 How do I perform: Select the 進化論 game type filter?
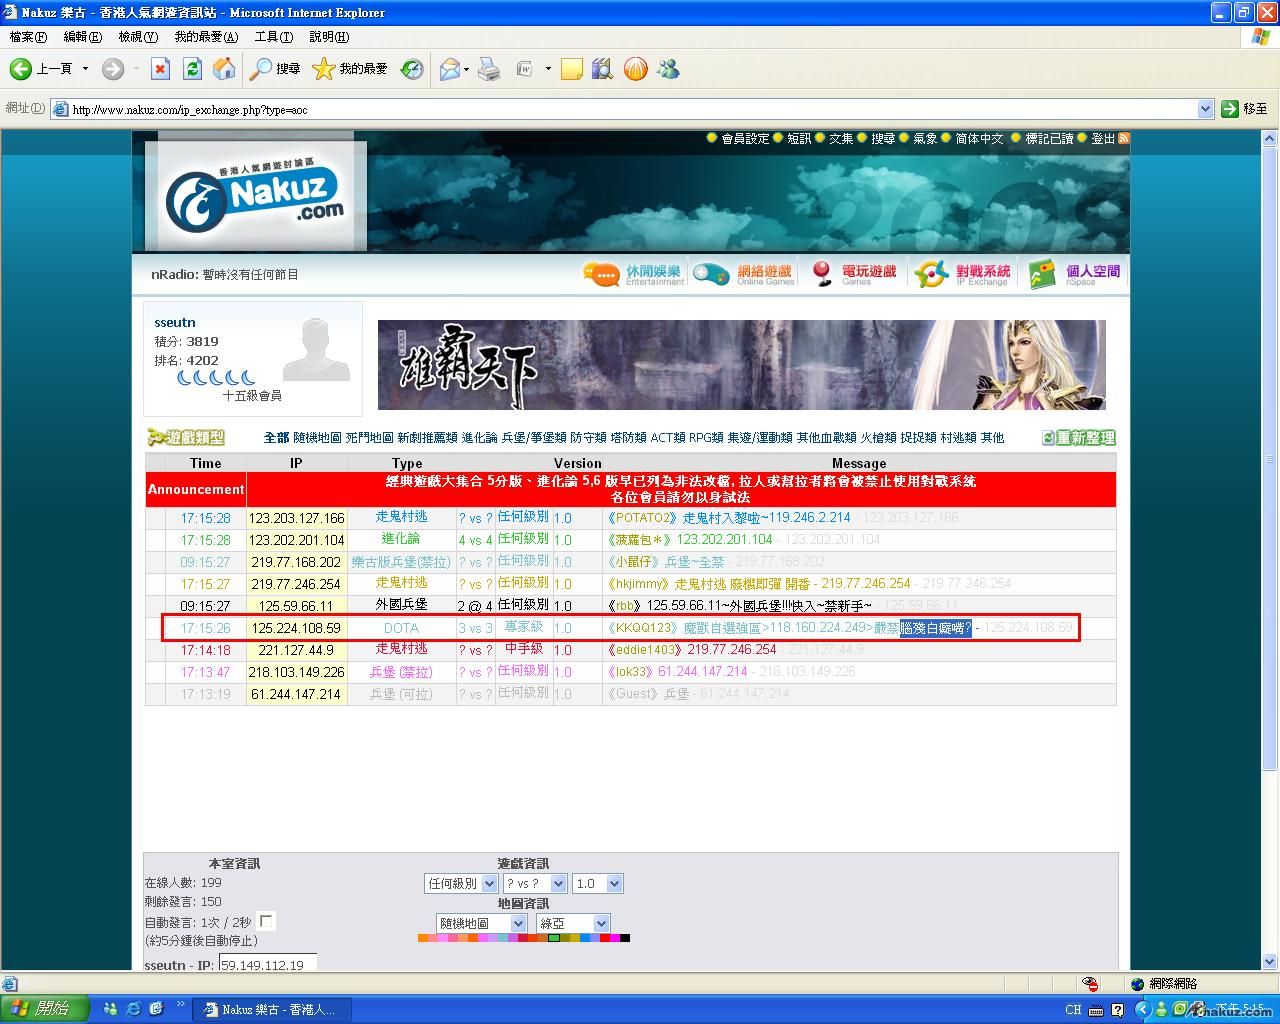(479, 438)
